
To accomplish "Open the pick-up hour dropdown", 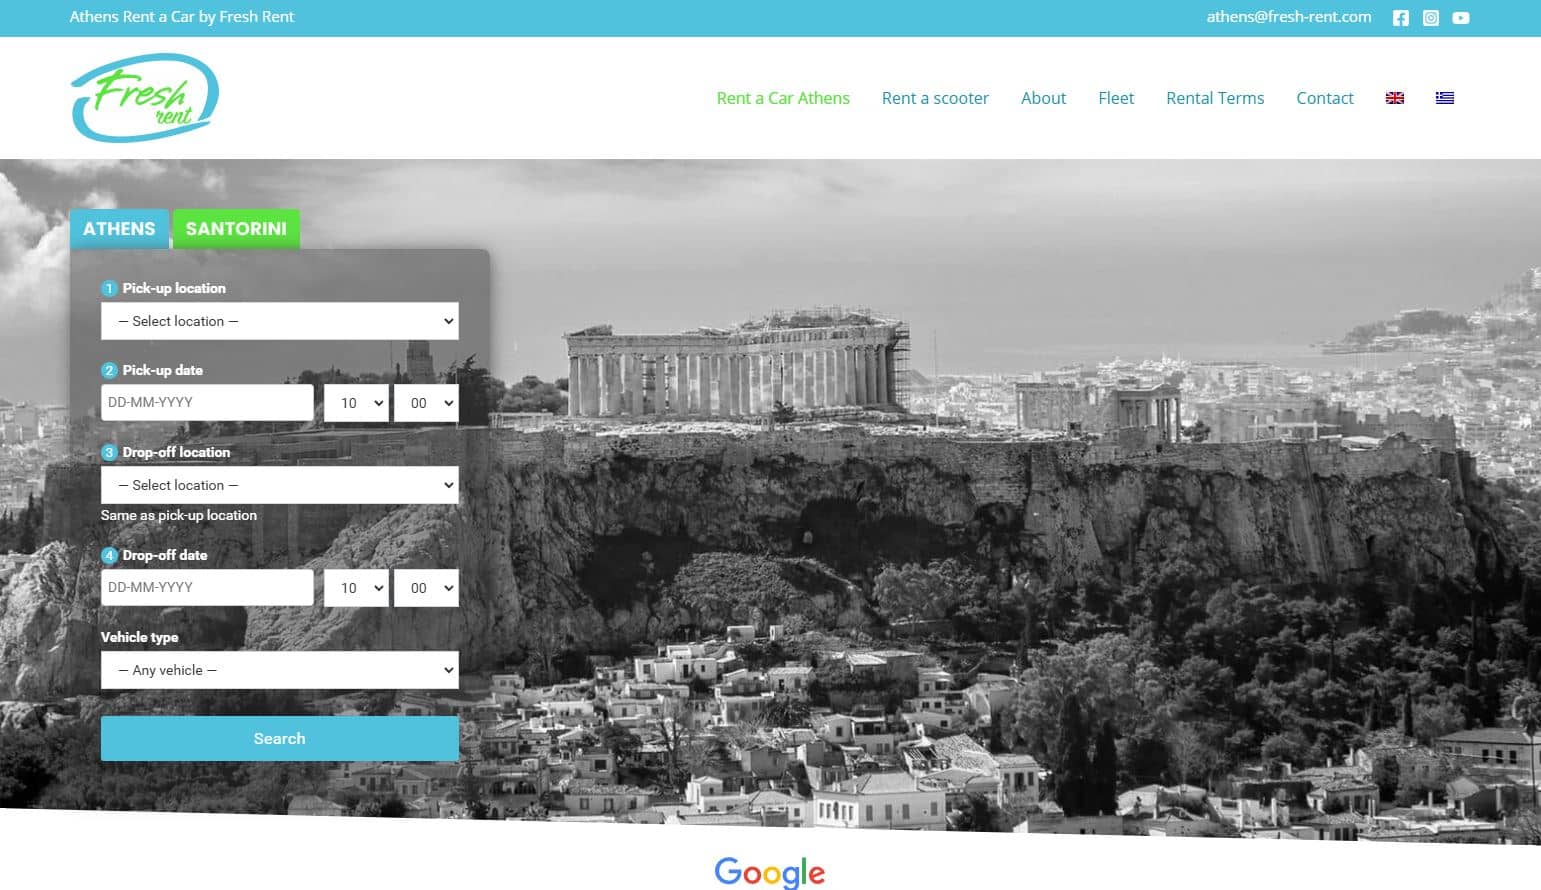I will (356, 403).
